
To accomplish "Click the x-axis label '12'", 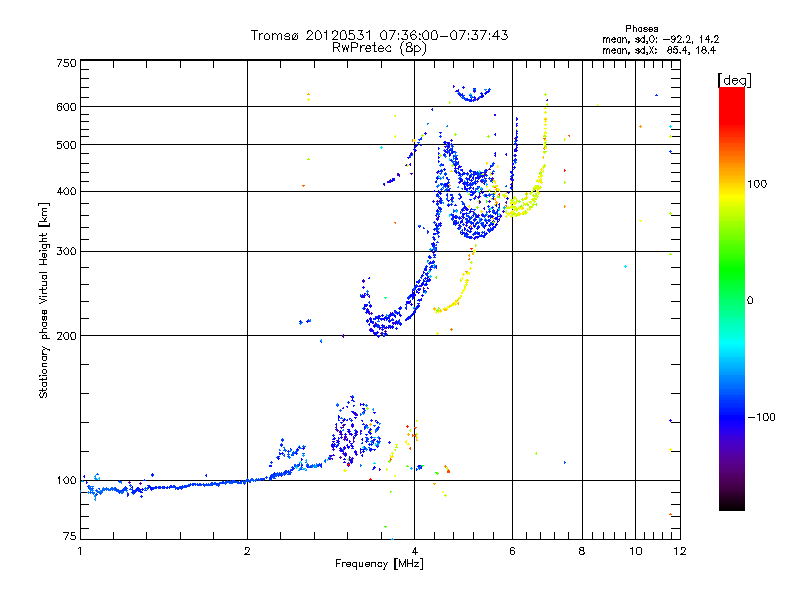I will point(680,551).
